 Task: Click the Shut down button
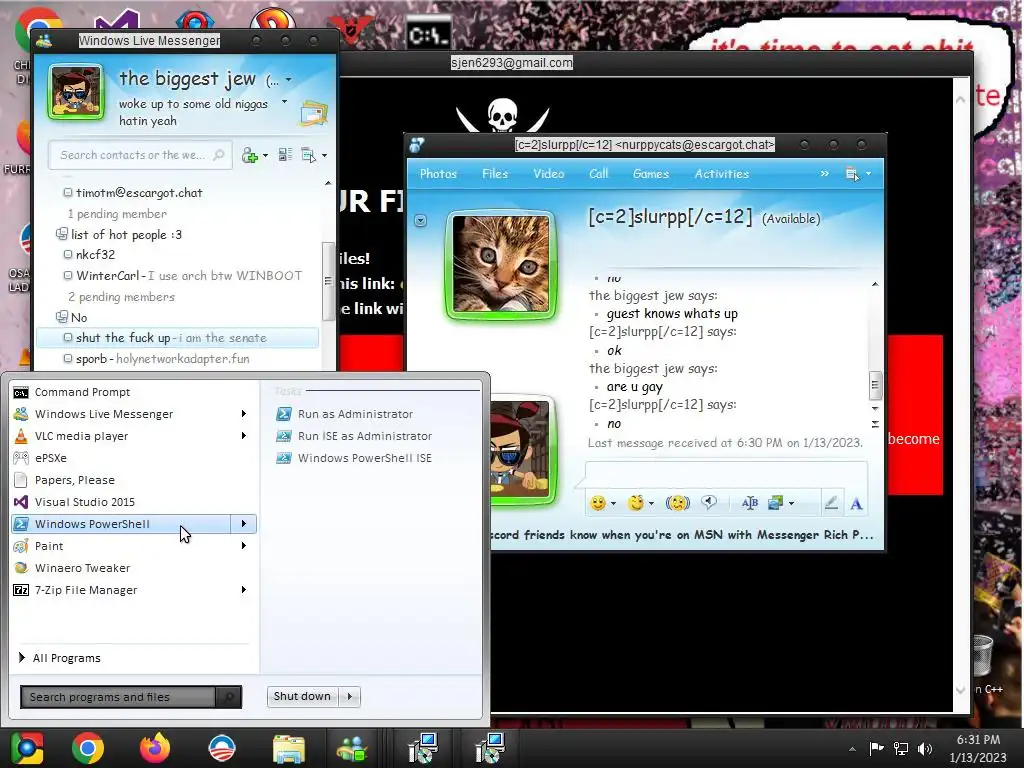click(x=302, y=696)
